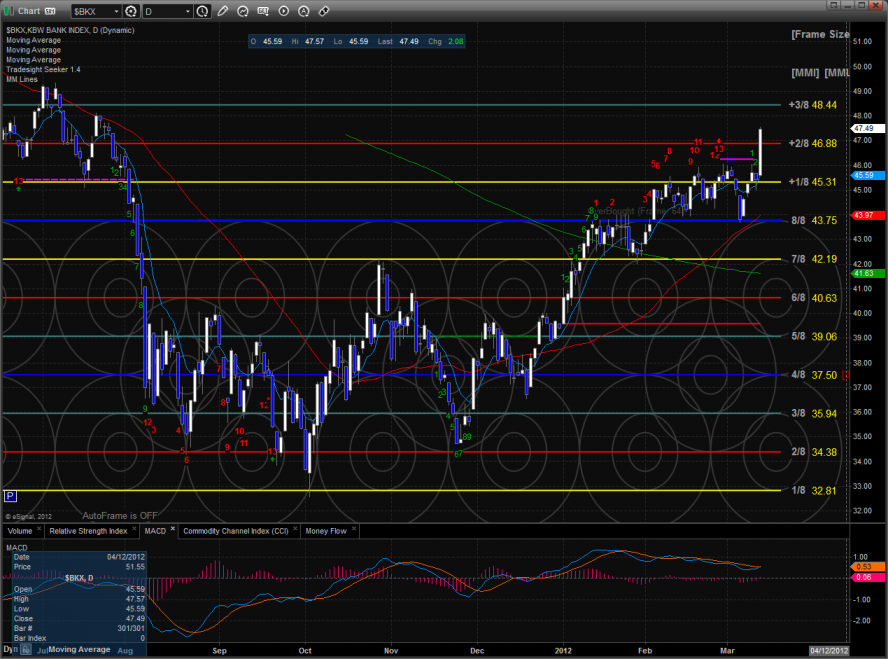Click the symbol settings gear icon
Viewport: 888px width, 659px height.
131,11
